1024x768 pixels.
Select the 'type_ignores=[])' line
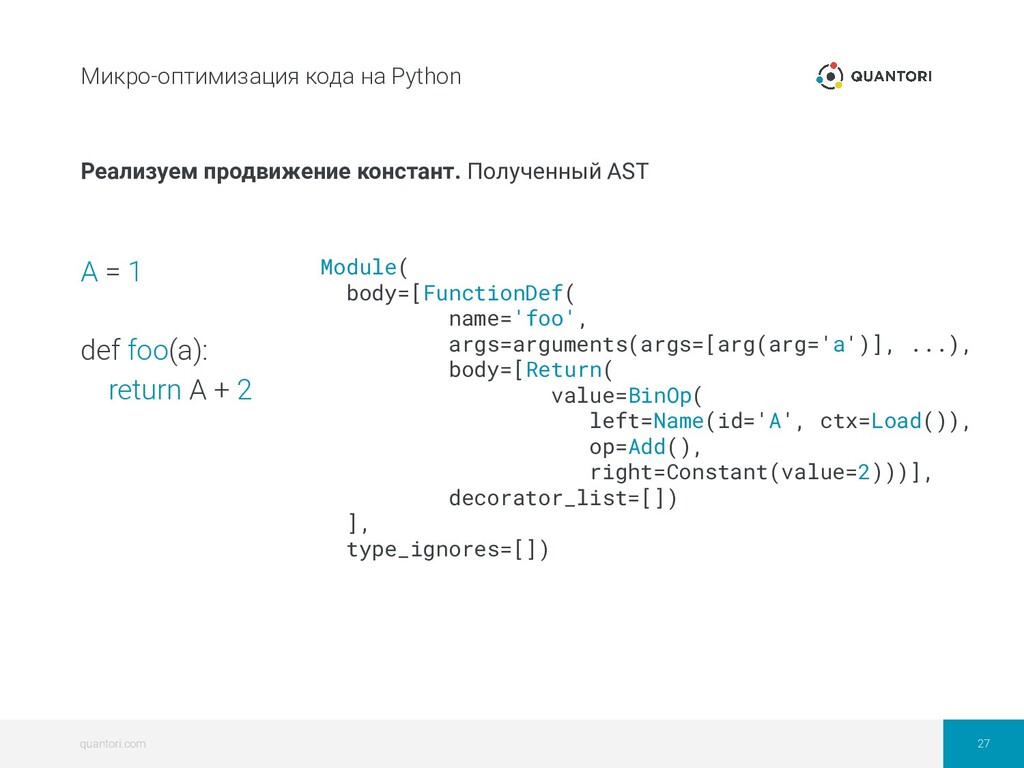(447, 549)
